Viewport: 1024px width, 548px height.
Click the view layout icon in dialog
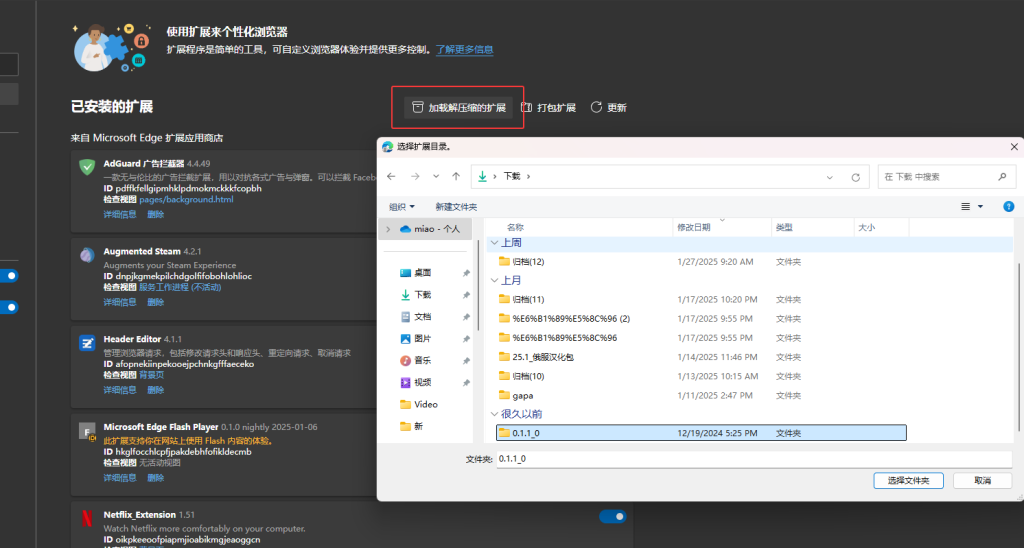click(x=965, y=206)
